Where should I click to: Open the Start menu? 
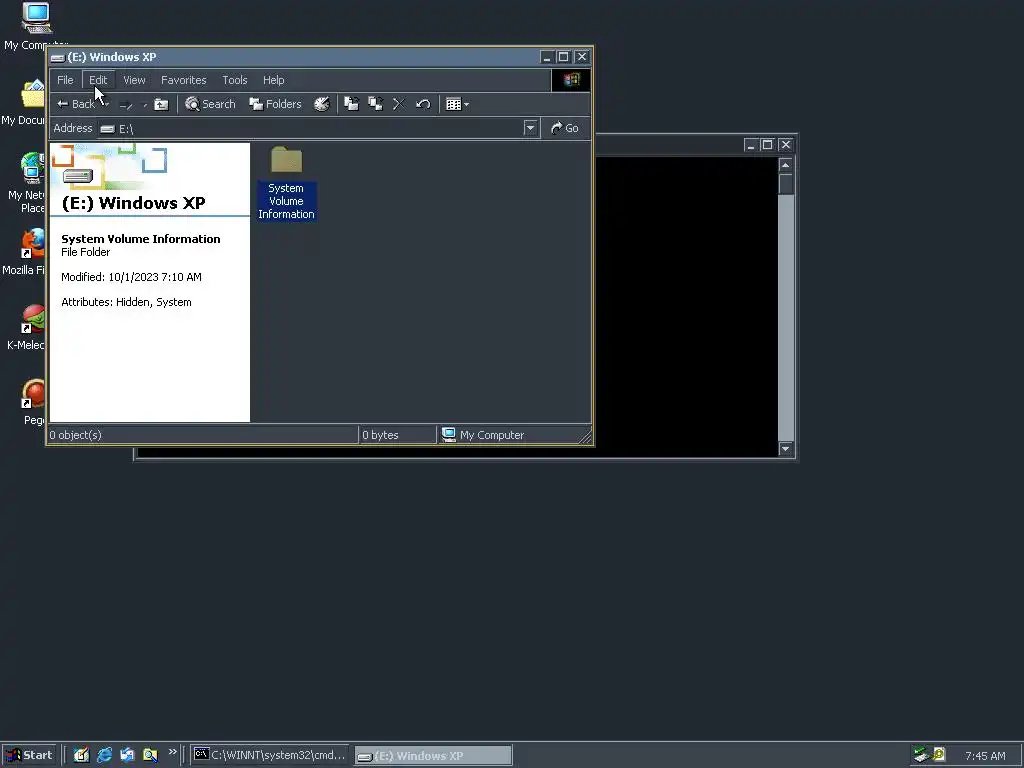click(29, 755)
